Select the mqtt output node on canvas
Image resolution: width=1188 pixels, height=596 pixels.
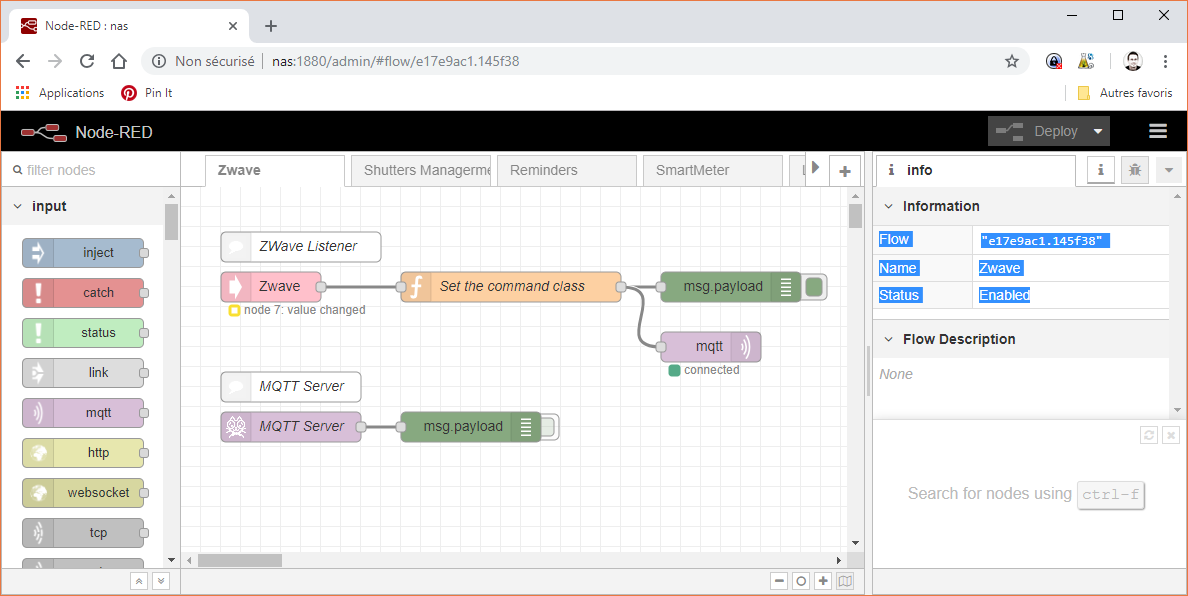[x=711, y=347]
